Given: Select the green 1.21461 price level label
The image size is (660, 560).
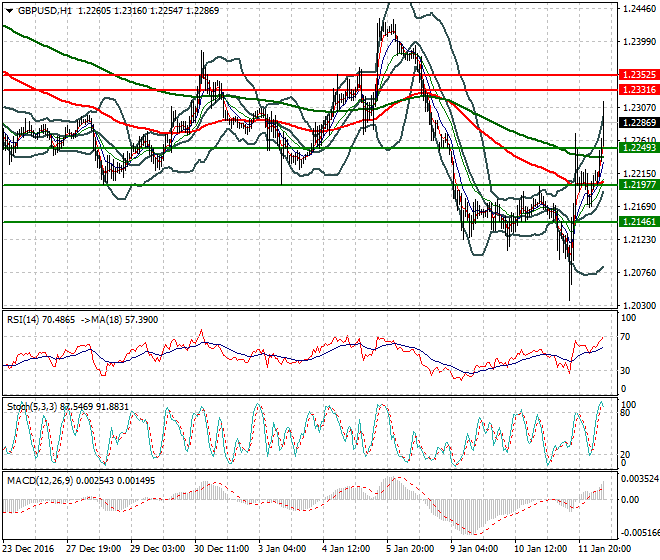Looking at the screenshot, I should [x=638, y=221].
